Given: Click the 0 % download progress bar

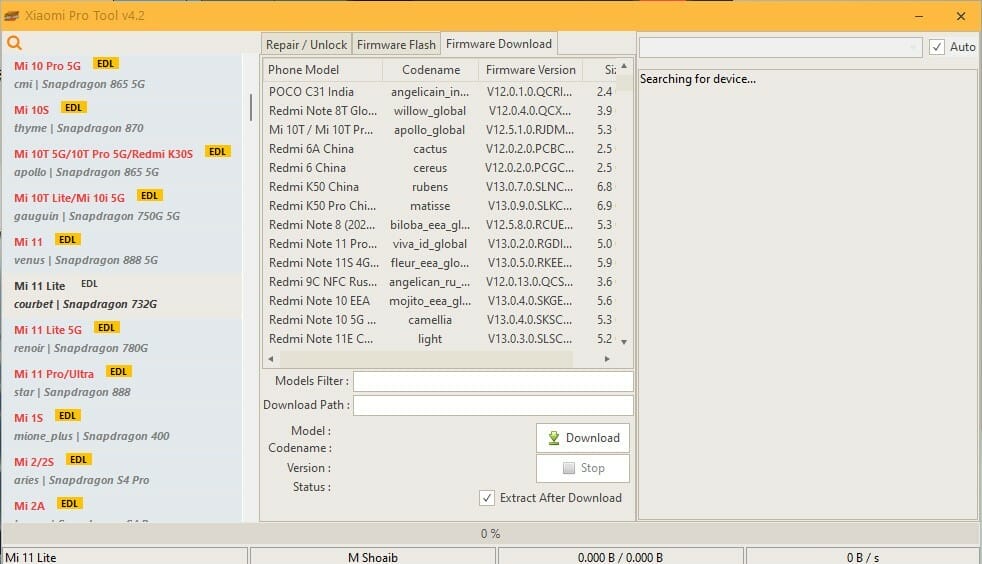Looking at the screenshot, I should pos(490,533).
